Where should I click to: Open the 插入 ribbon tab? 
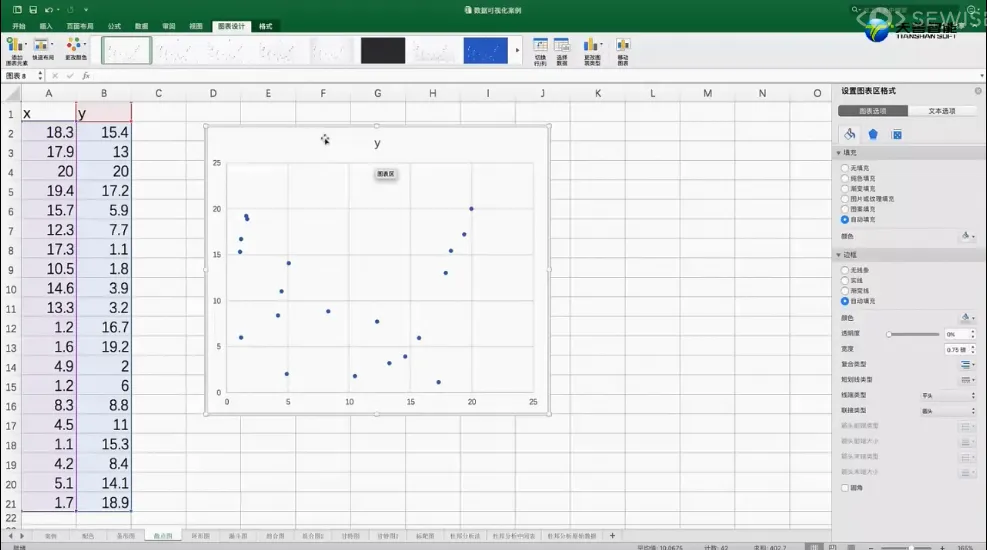[46, 26]
